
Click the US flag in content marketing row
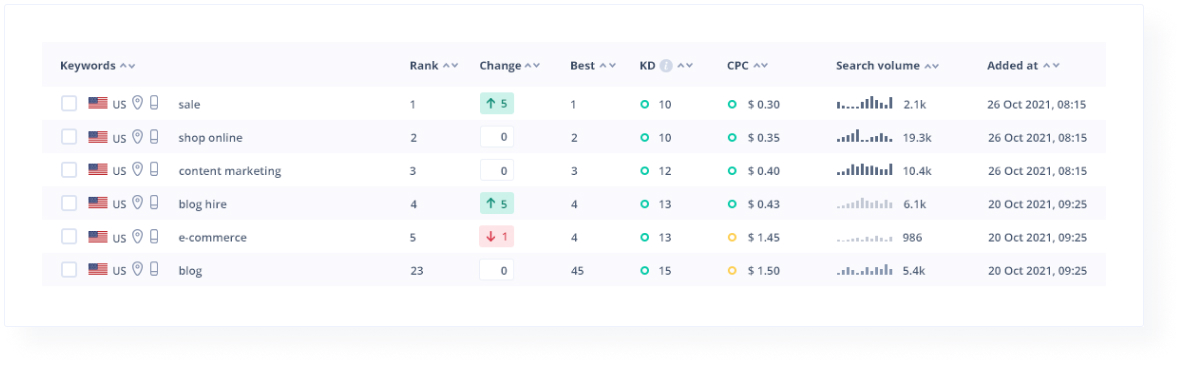point(97,170)
